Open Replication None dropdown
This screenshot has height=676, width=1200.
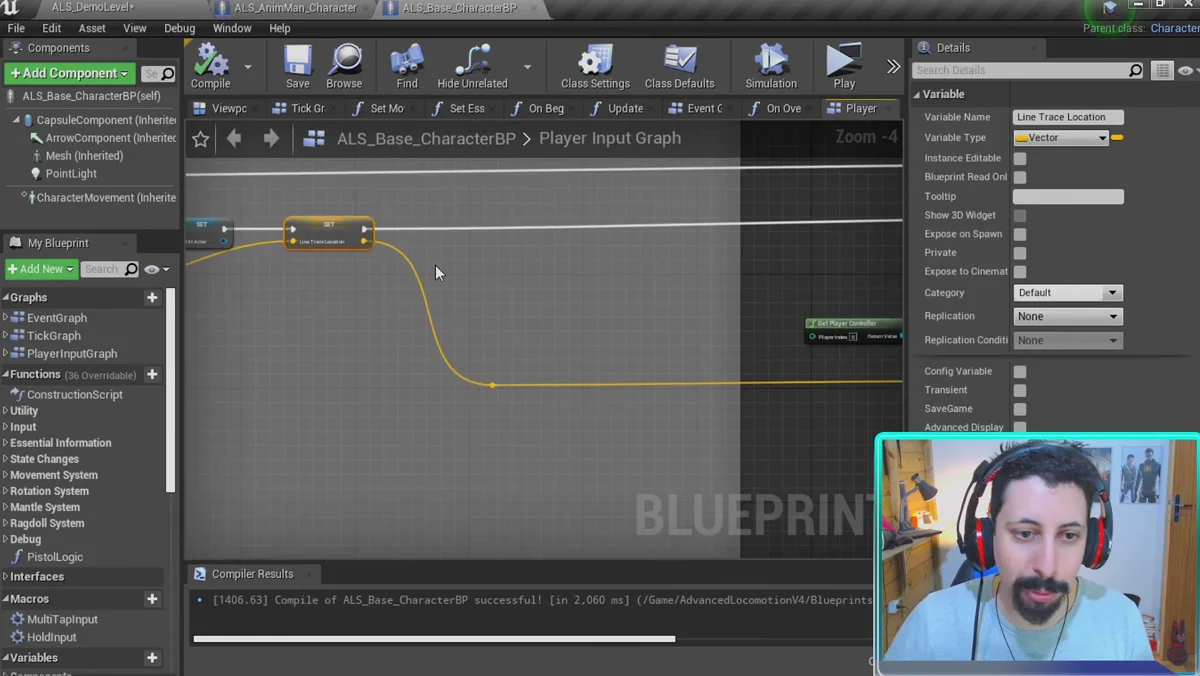coord(1067,316)
